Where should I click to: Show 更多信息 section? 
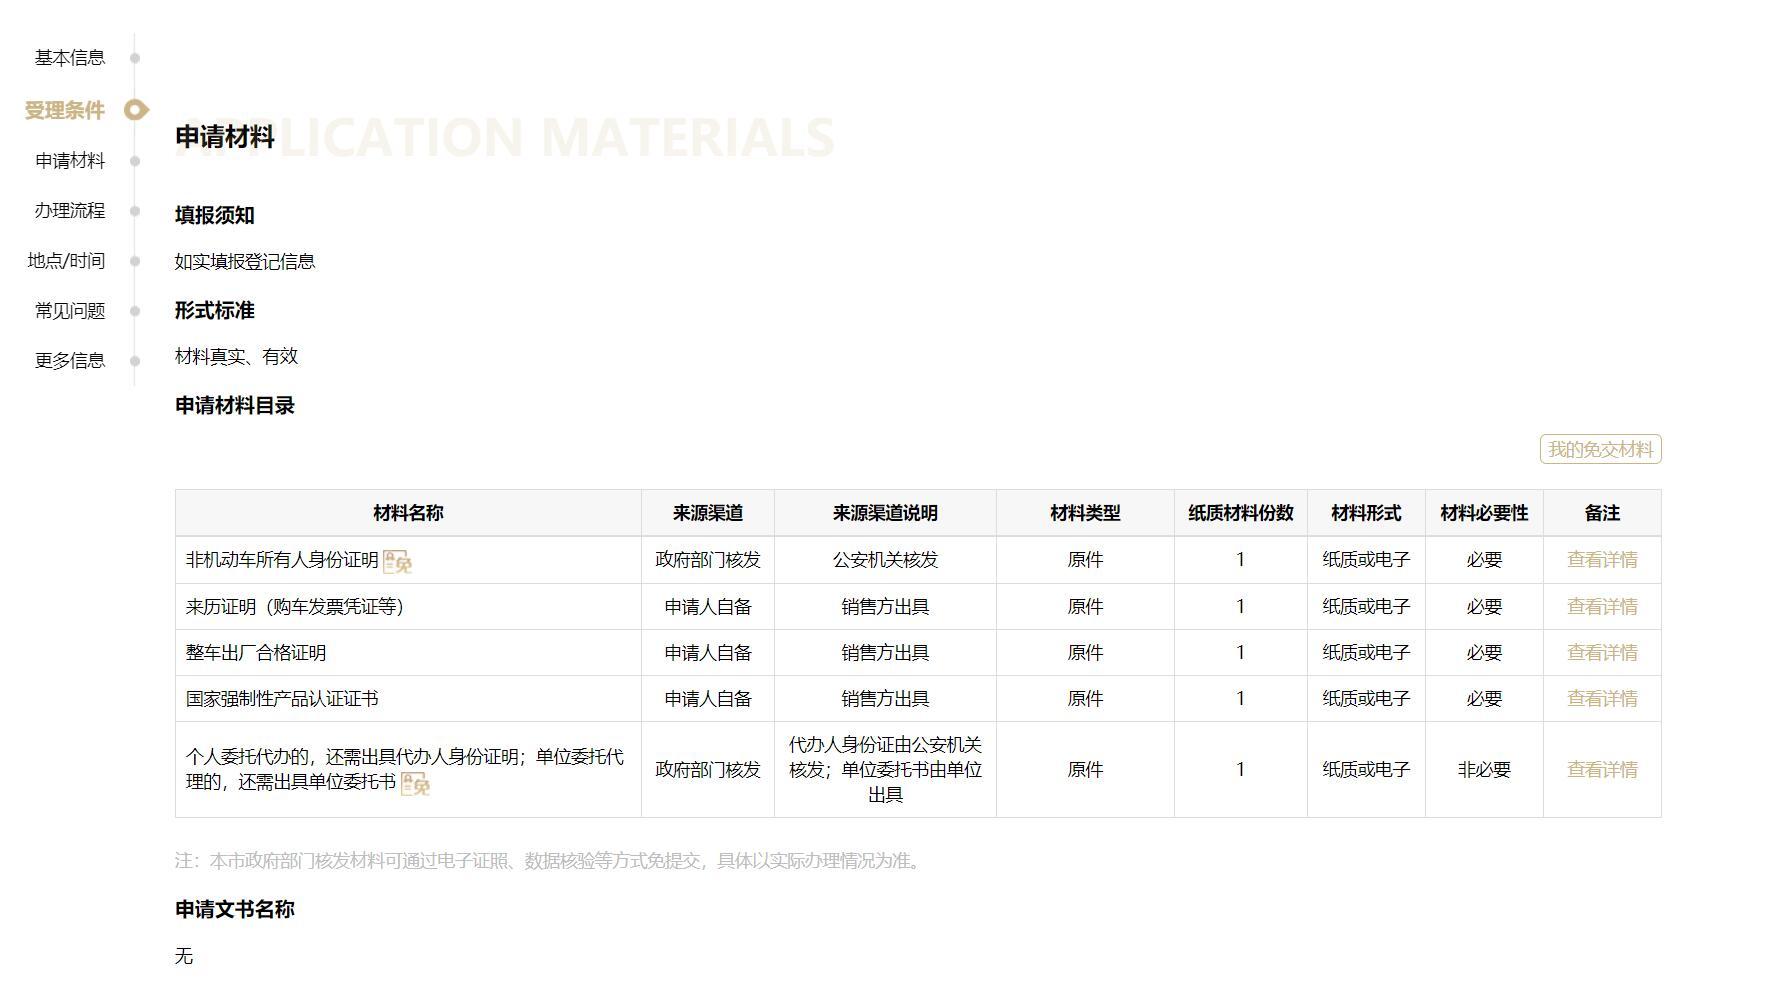[x=70, y=360]
